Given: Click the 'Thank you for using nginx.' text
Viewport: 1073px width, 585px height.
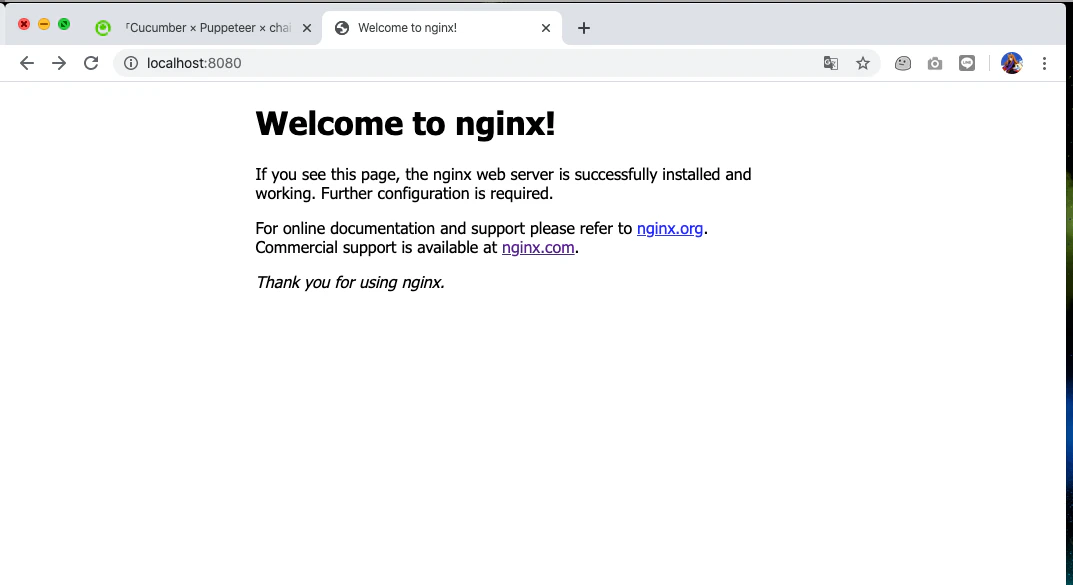Looking at the screenshot, I should (x=350, y=283).
